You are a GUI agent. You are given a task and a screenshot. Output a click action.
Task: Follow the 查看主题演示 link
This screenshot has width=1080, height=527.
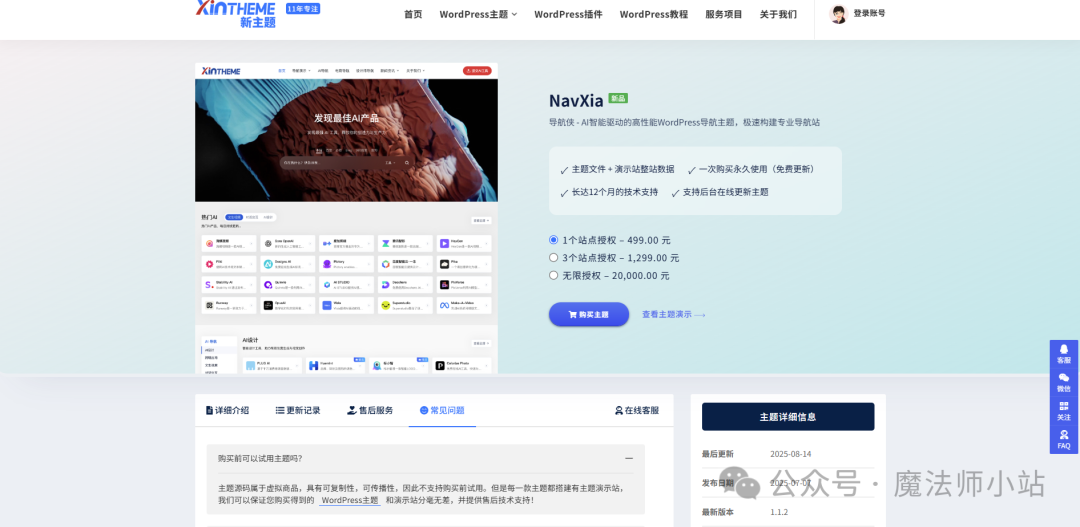click(x=674, y=315)
